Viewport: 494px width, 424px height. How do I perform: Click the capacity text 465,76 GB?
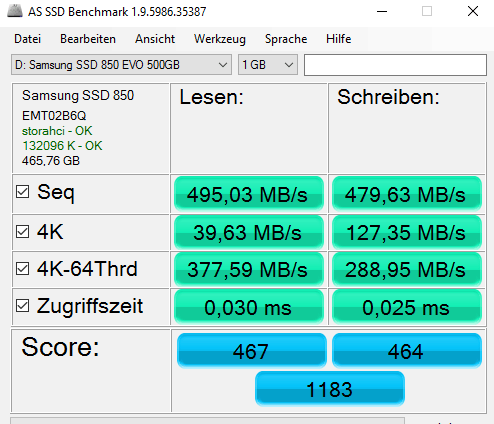(x=51, y=161)
